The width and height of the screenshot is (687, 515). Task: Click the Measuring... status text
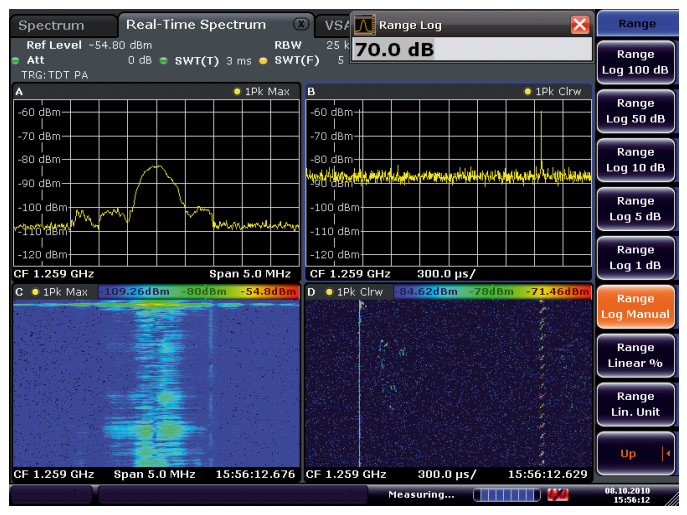pos(421,495)
